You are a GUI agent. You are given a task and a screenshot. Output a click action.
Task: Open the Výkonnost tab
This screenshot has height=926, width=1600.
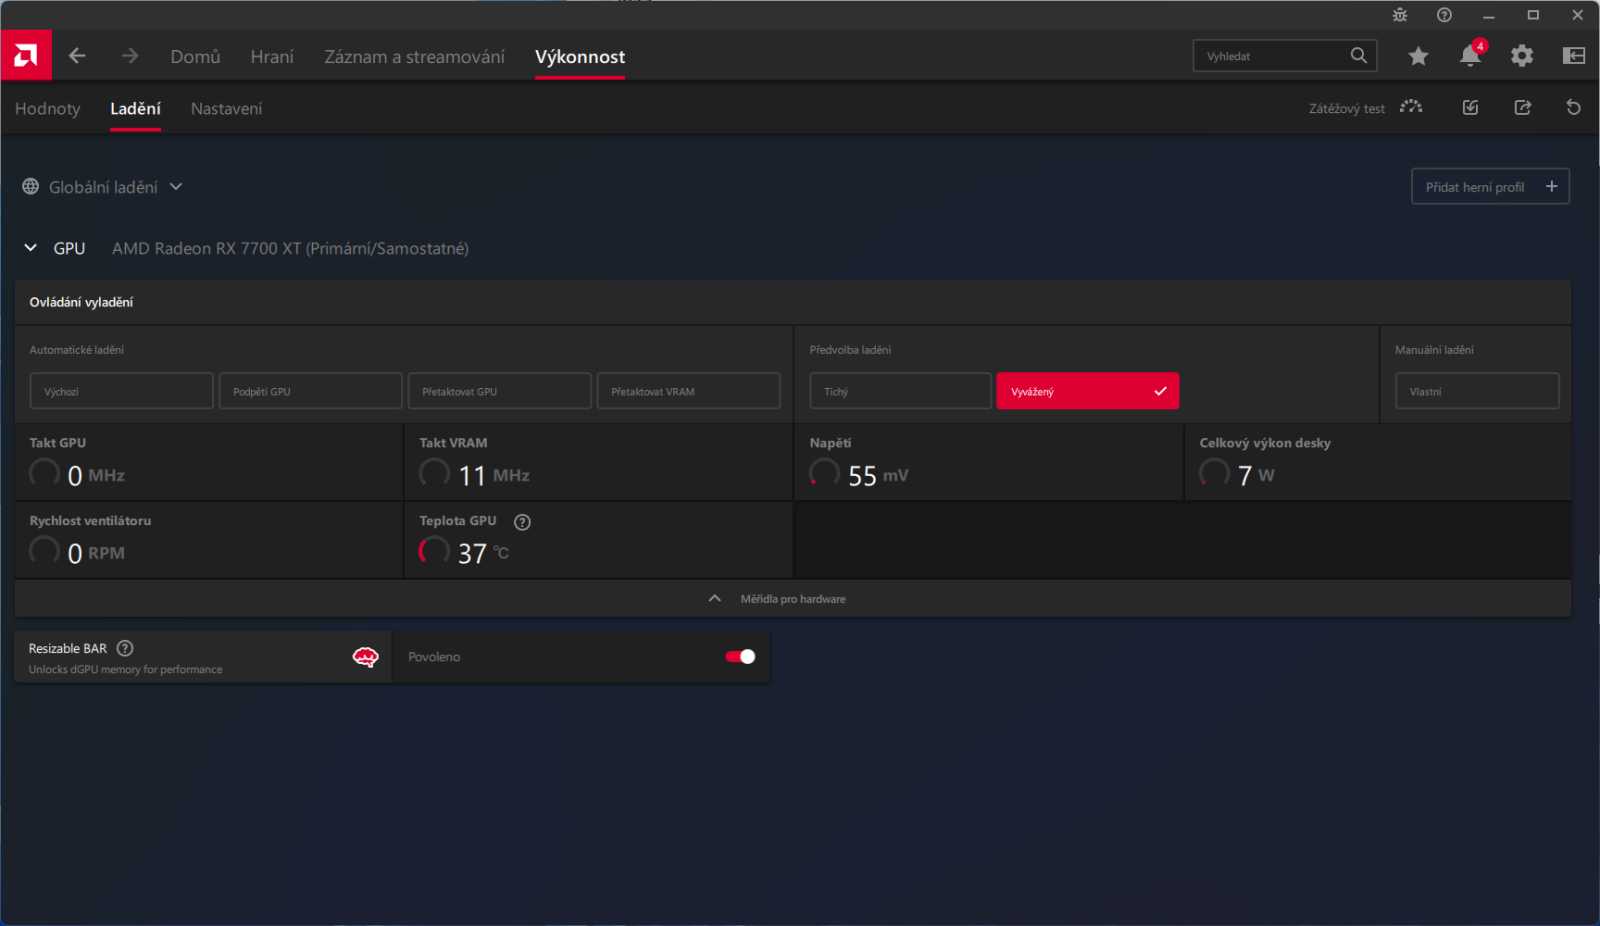[x=580, y=57]
